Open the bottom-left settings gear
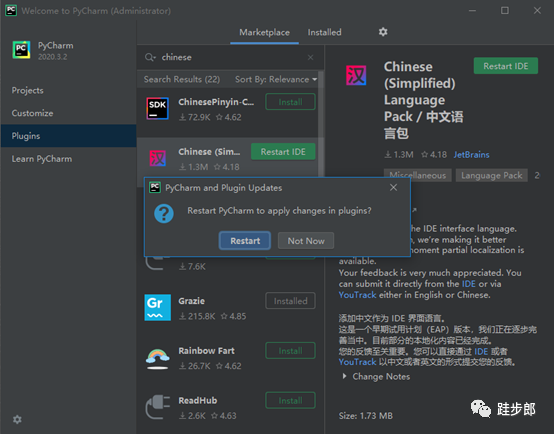The height and width of the screenshot is (434, 554). coord(17,420)
